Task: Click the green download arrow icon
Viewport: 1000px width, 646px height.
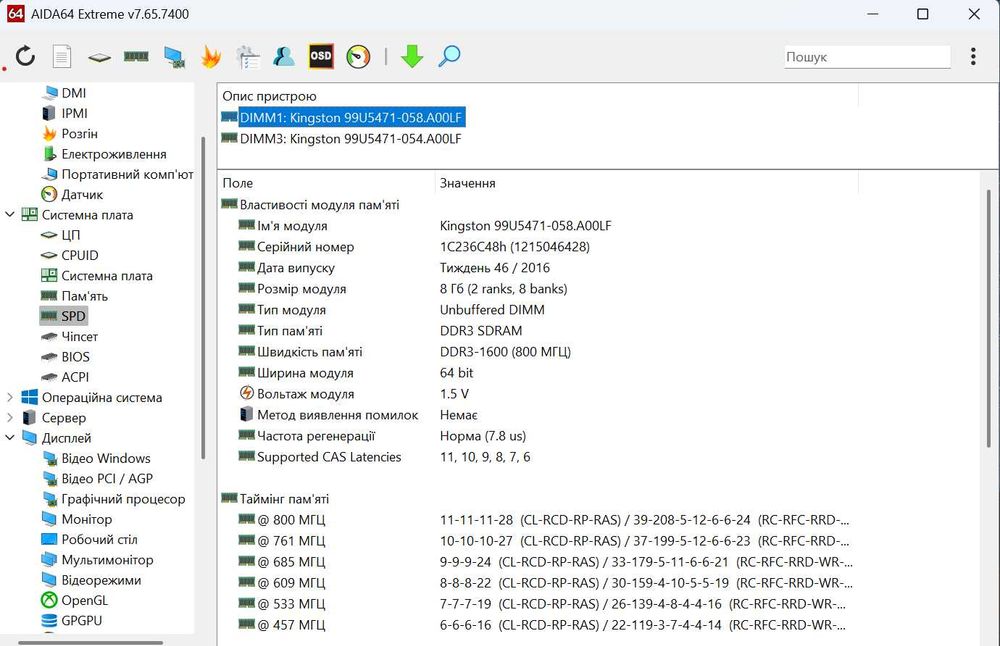Action: pyautogui.click(x=412, y=56)
